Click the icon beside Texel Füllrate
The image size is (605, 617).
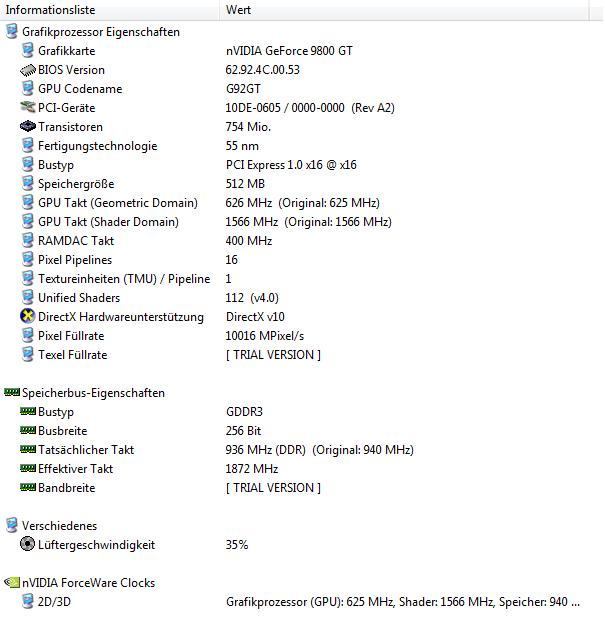28,355
